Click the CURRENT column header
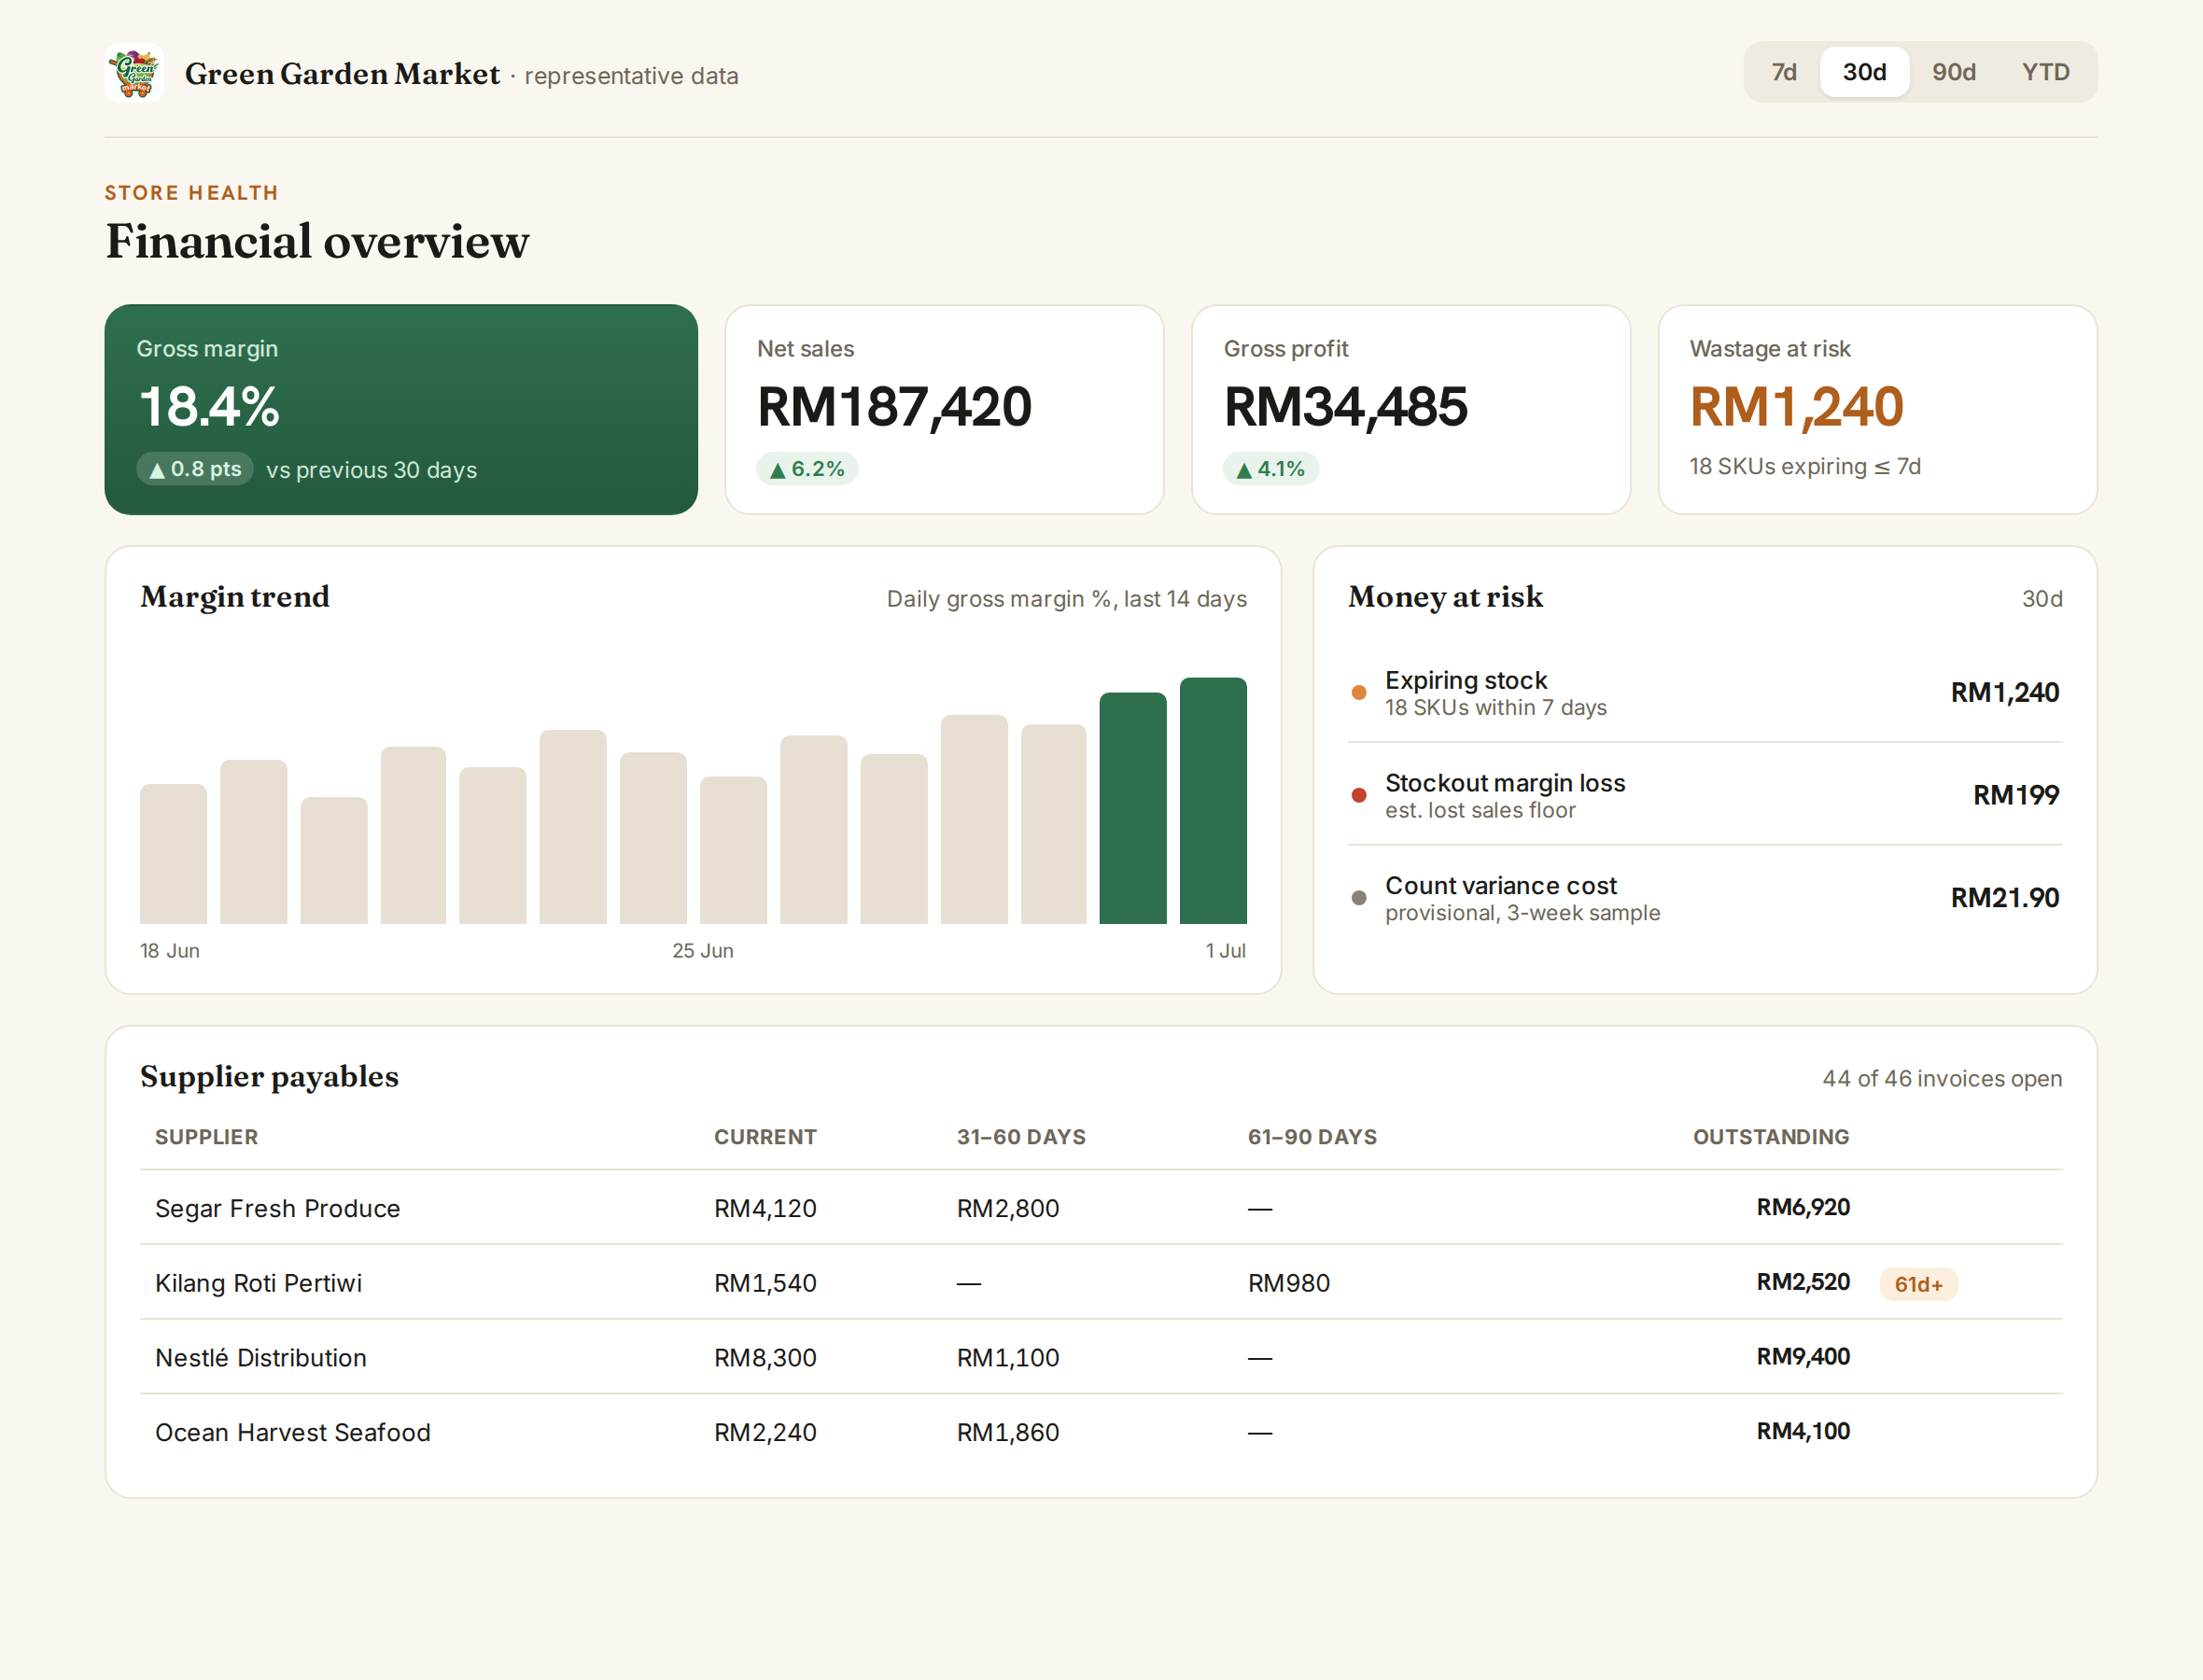 pyautogui.click(x=765, y=1137)
